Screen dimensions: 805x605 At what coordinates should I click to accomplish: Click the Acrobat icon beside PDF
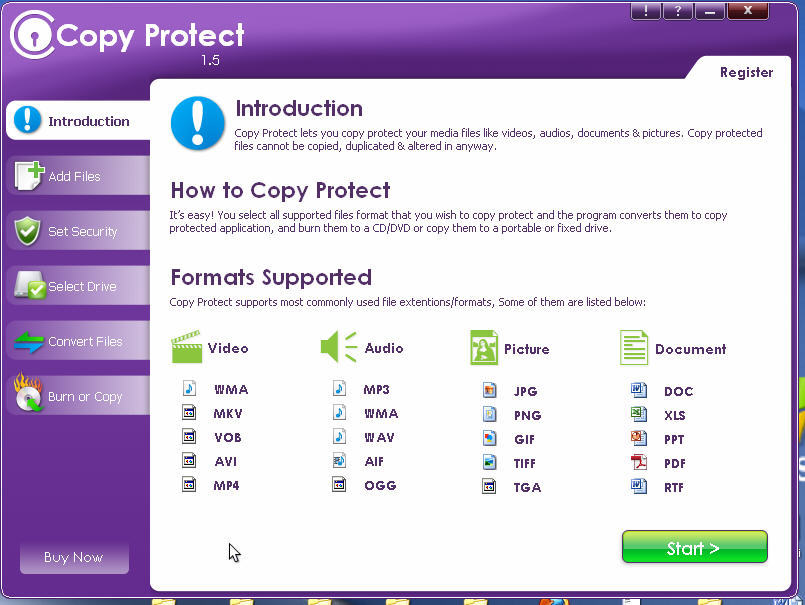(639, 462)
